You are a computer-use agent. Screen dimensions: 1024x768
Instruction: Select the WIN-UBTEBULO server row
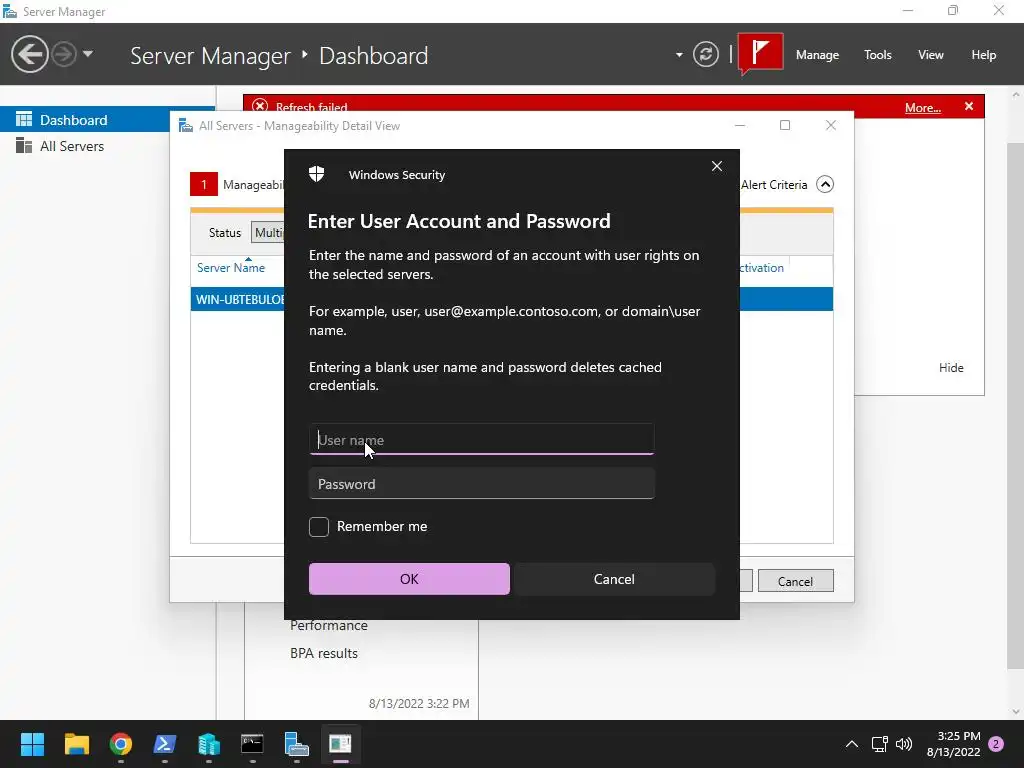pos(511,299)
